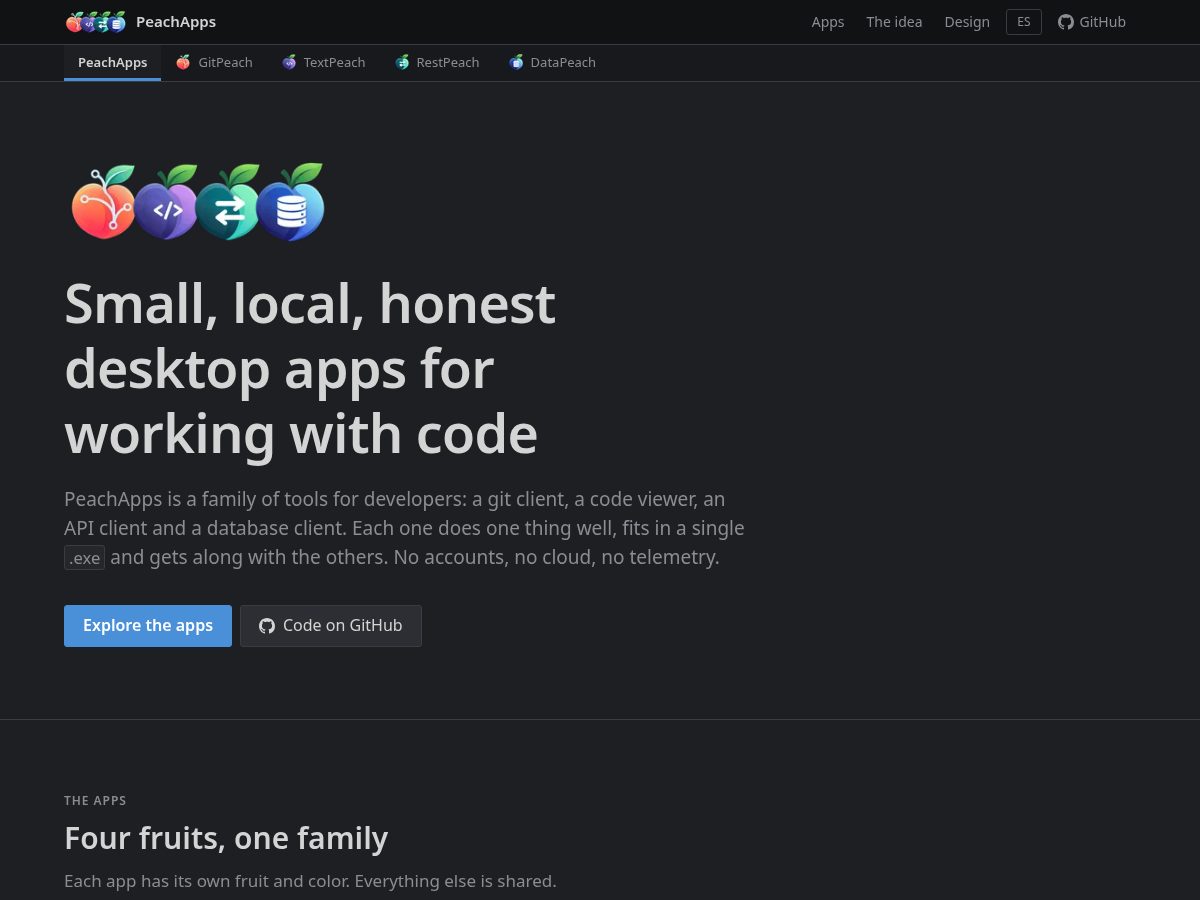Click the large orange git-branch peach icon
The height and width of the screenshot is (900, 1200).
104,203
